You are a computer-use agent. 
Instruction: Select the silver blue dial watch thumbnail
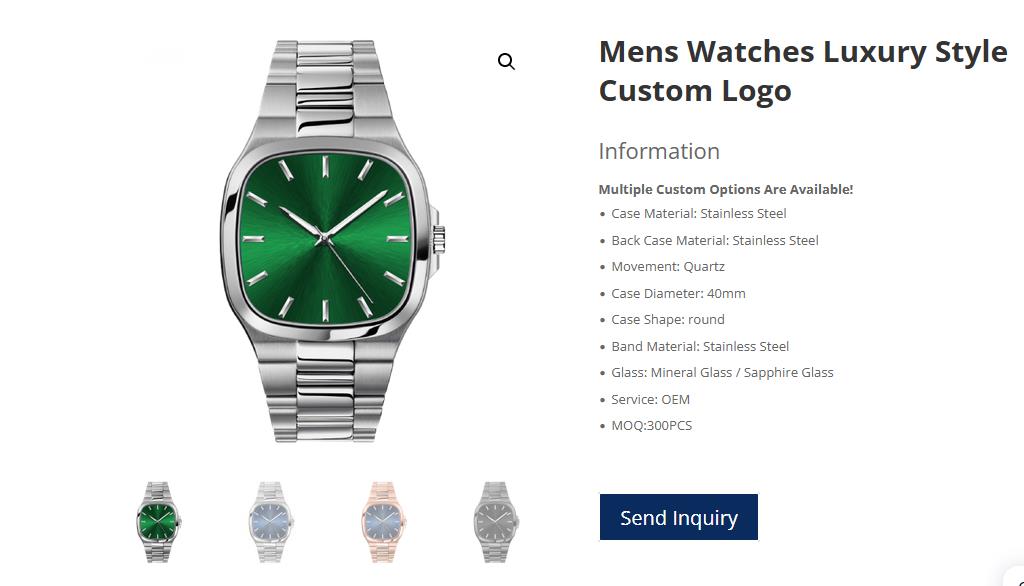point(271,522)
